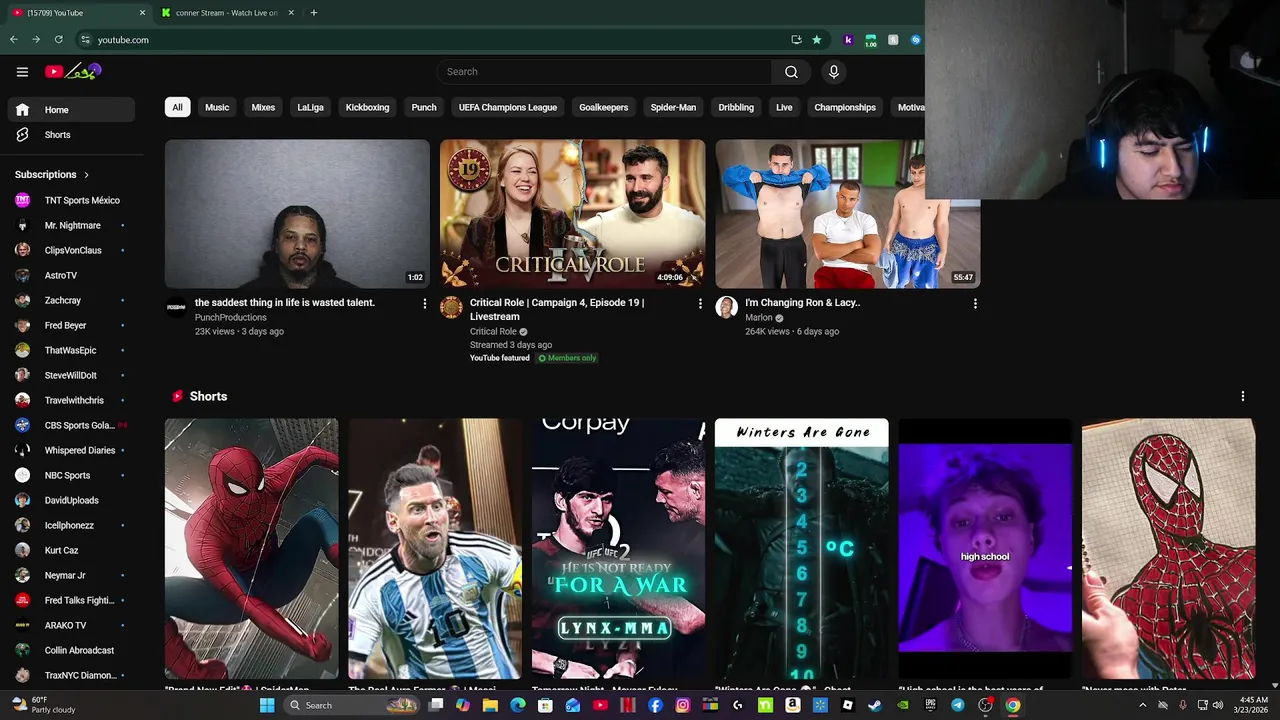Open the Neymar Jr subscription

coord(71,575)
